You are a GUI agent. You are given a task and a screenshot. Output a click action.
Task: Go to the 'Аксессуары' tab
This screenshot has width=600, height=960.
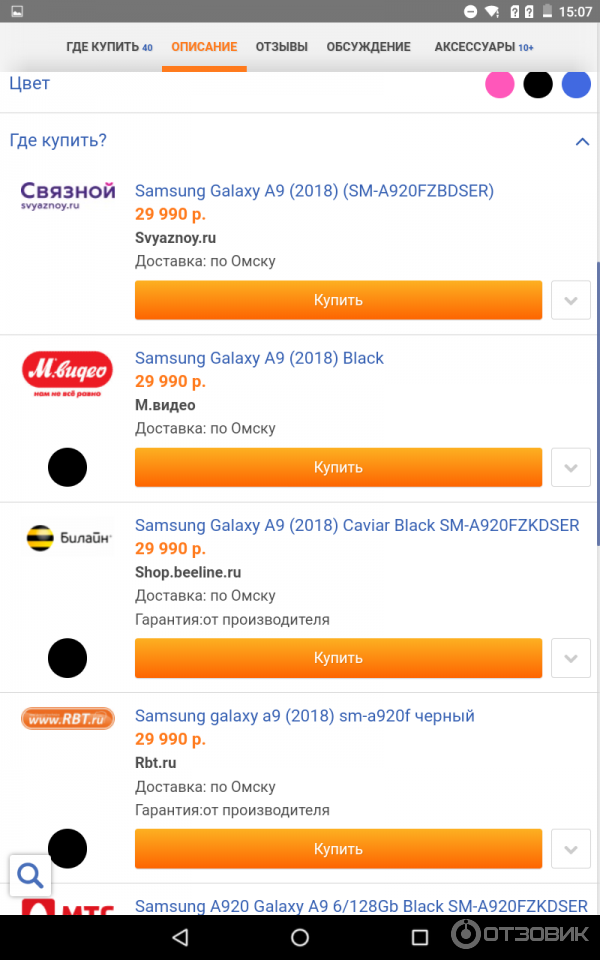483,47
